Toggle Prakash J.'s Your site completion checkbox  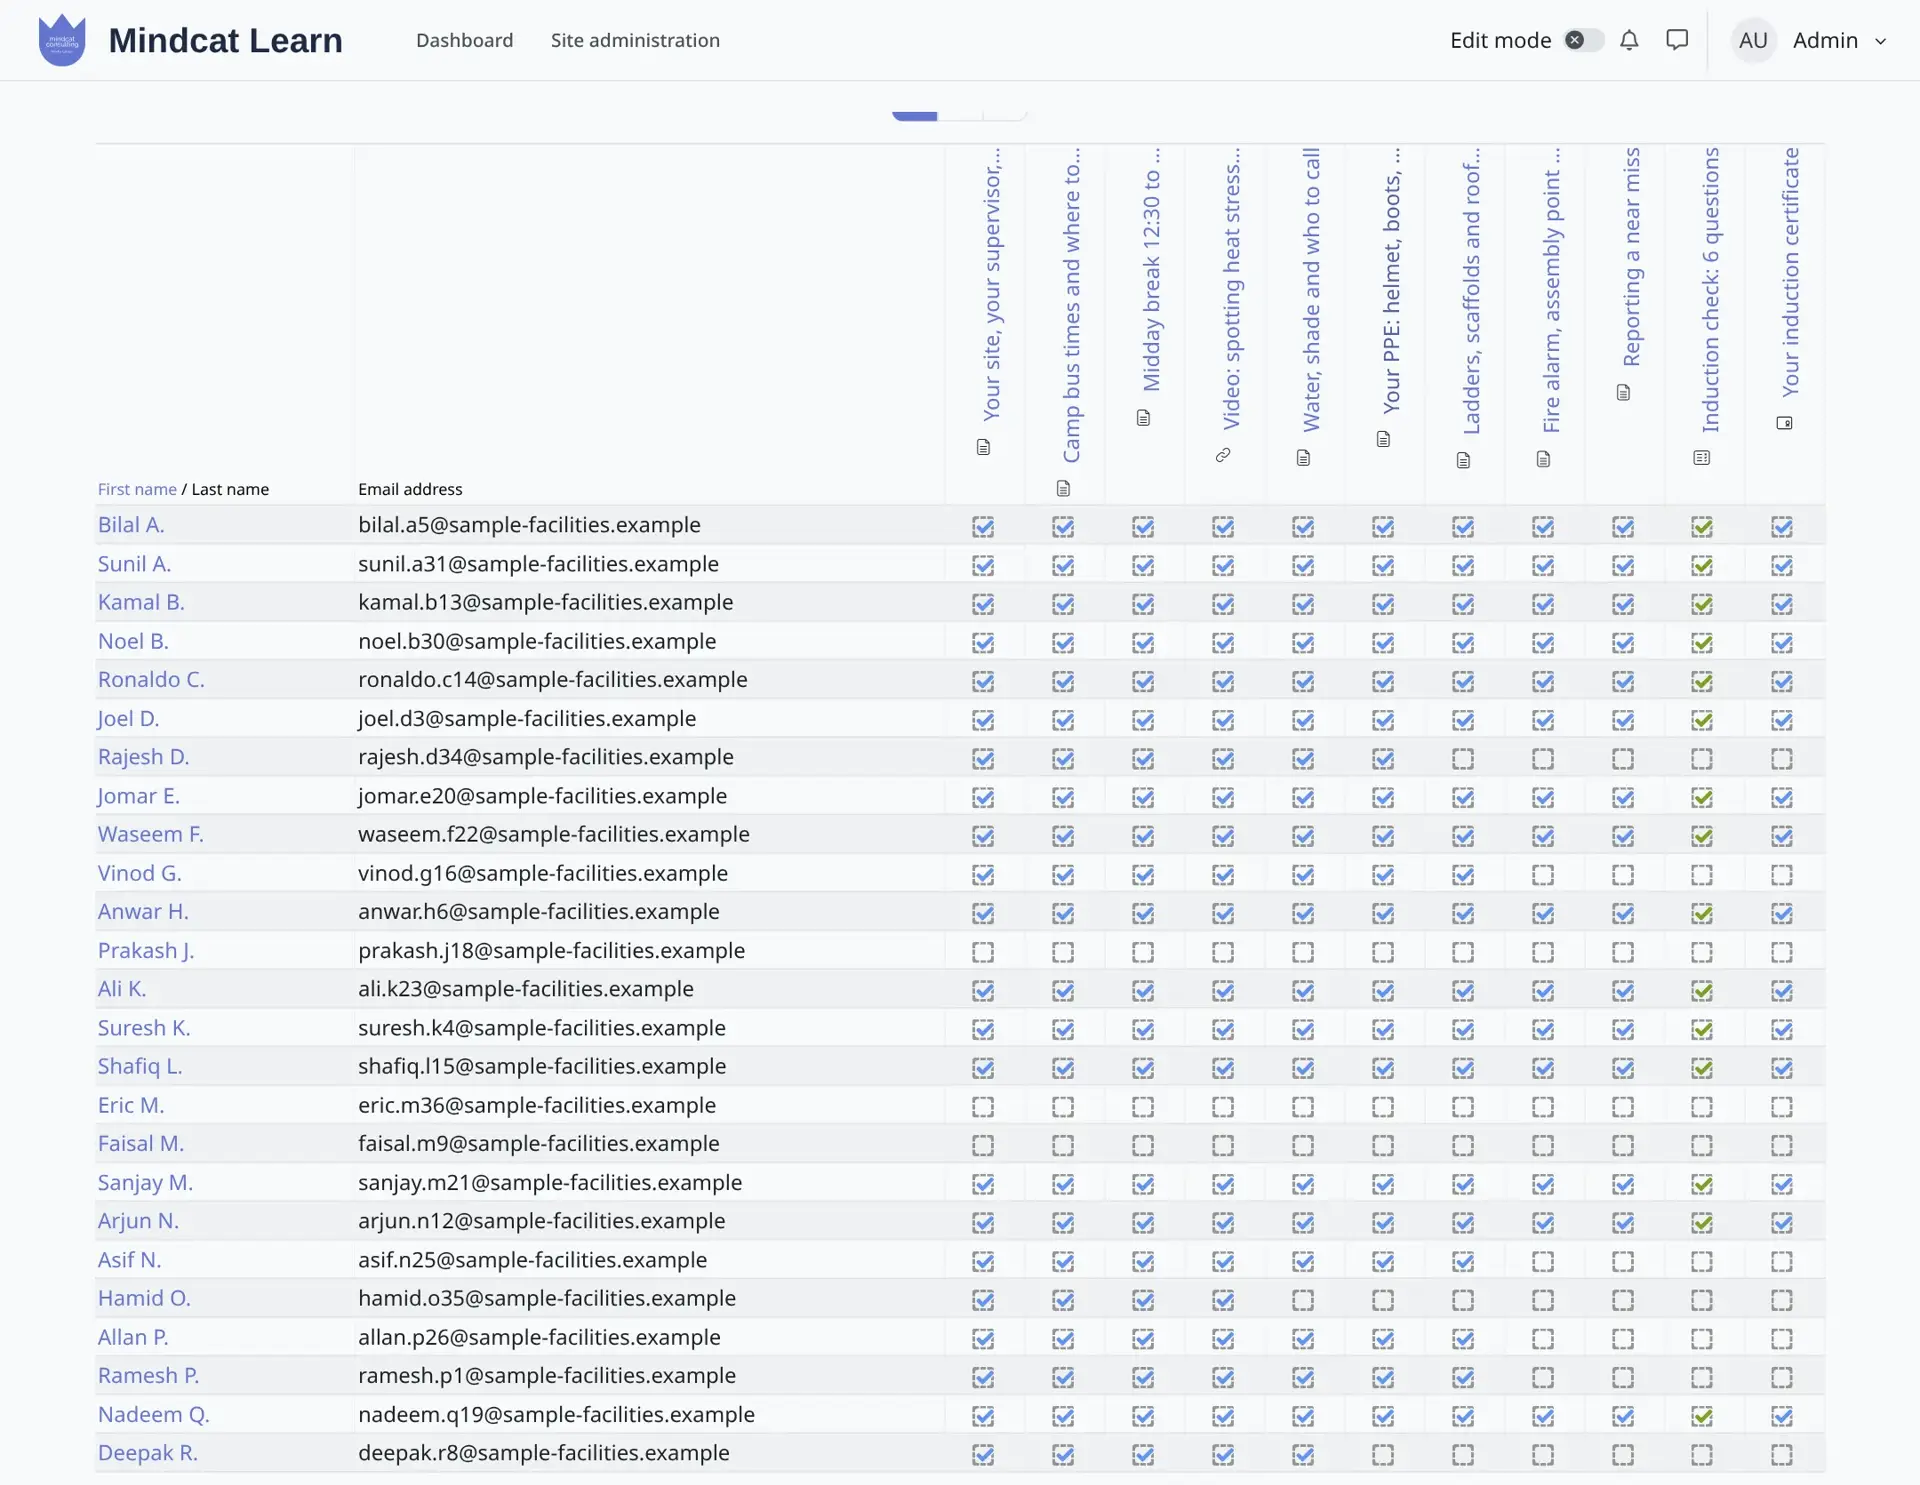[983, 952]
